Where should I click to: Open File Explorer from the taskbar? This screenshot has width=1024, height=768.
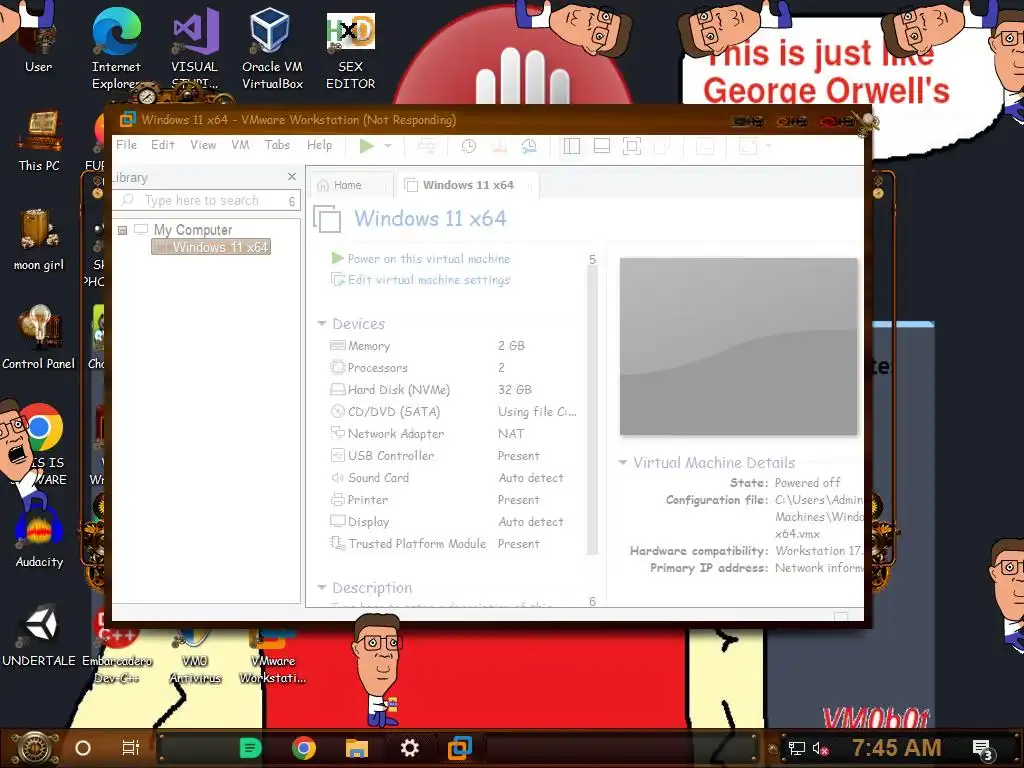pyautogui.click(x=357, y=748)
